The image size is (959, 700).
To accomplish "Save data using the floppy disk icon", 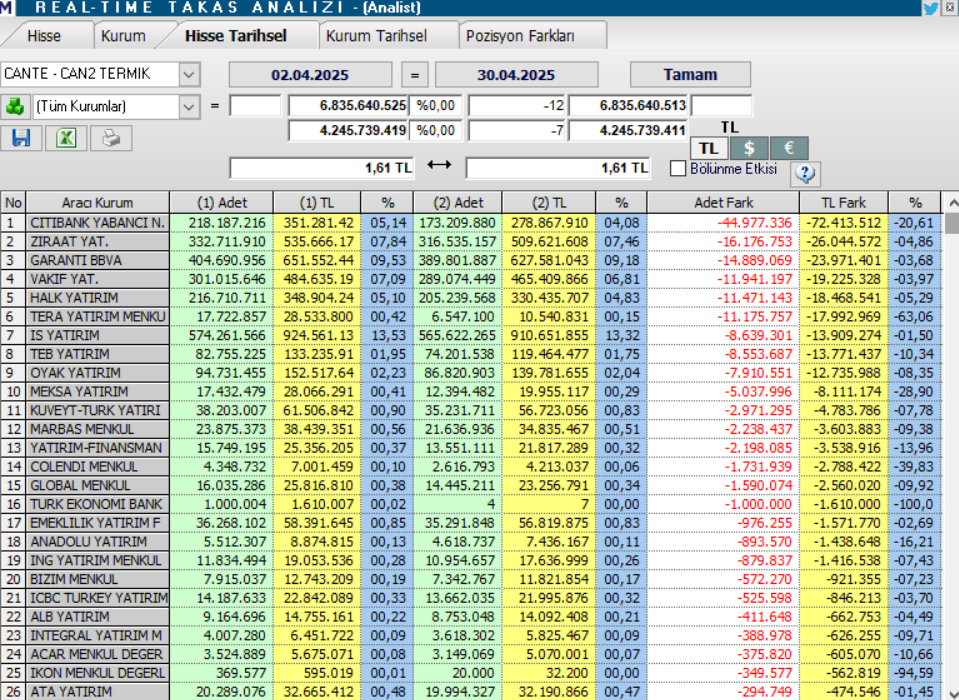I will [x=21, y=138].
